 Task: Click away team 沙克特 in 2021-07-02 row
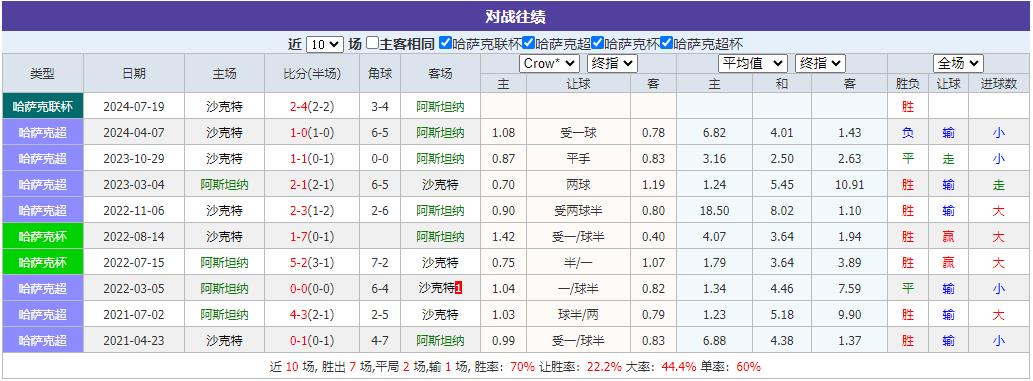[440, 314]
